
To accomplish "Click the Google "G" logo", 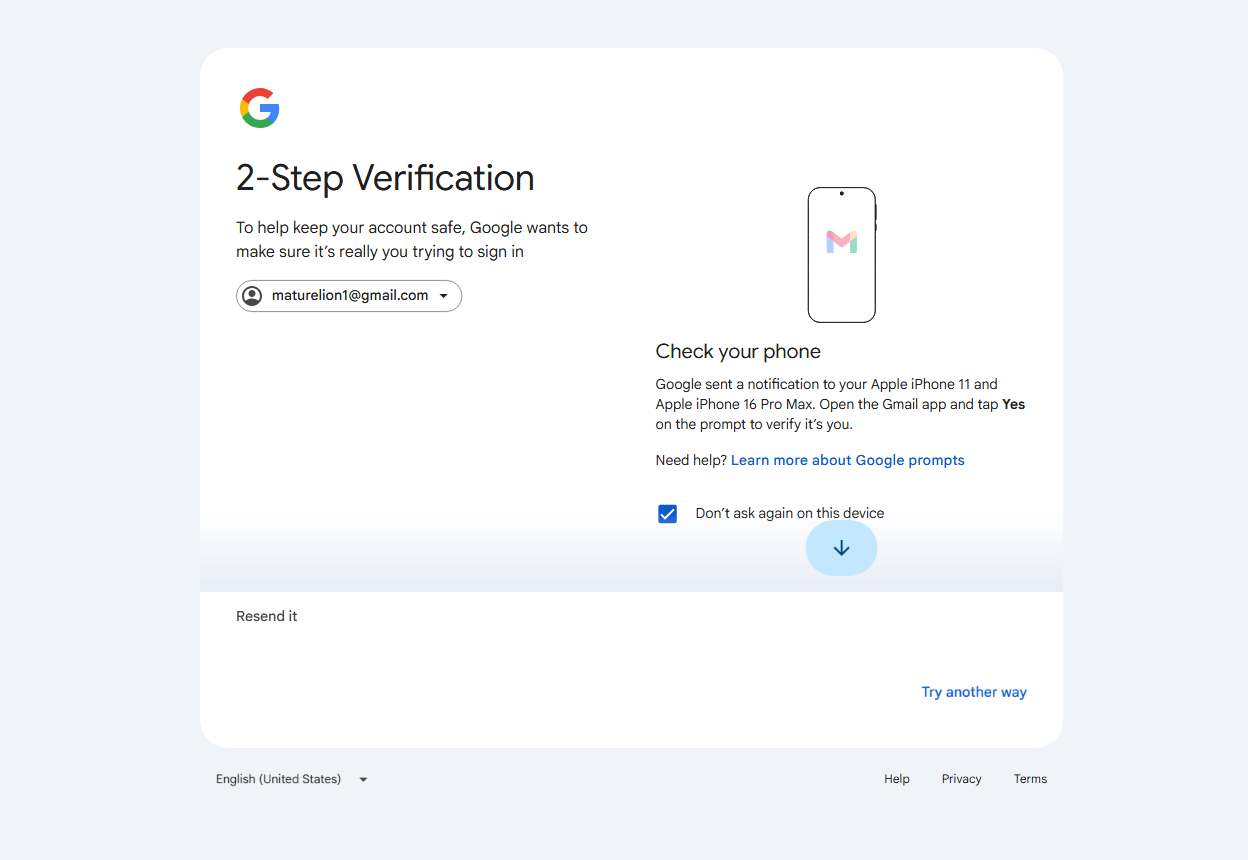I will point(259,108).
